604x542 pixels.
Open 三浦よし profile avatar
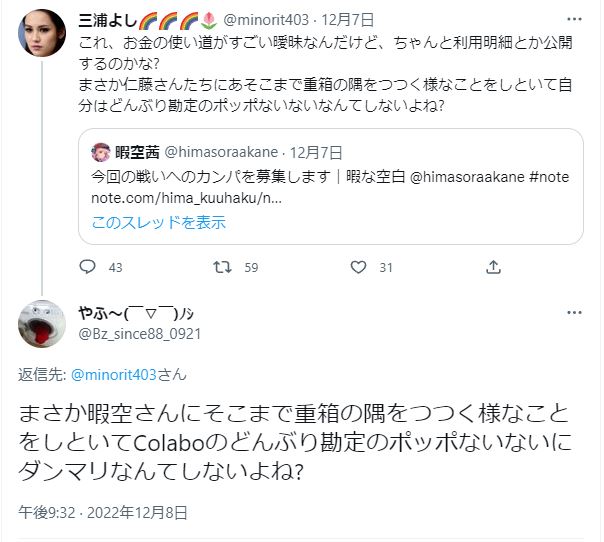coord(41,37)
